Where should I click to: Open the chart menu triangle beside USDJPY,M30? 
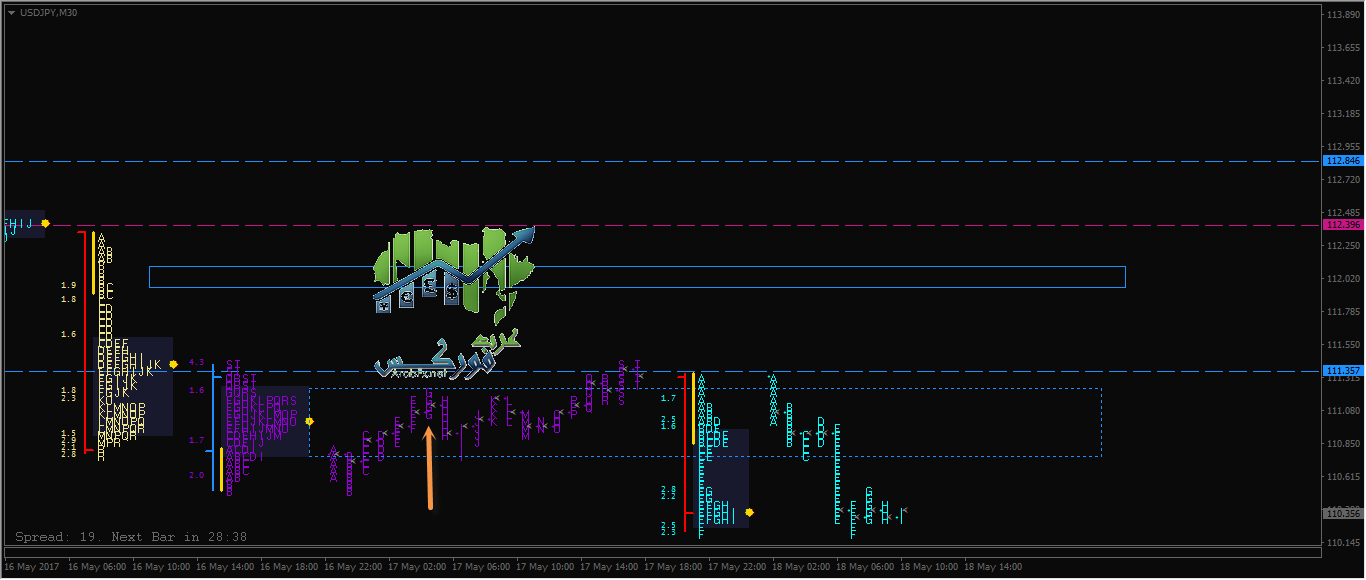[10, 12]
